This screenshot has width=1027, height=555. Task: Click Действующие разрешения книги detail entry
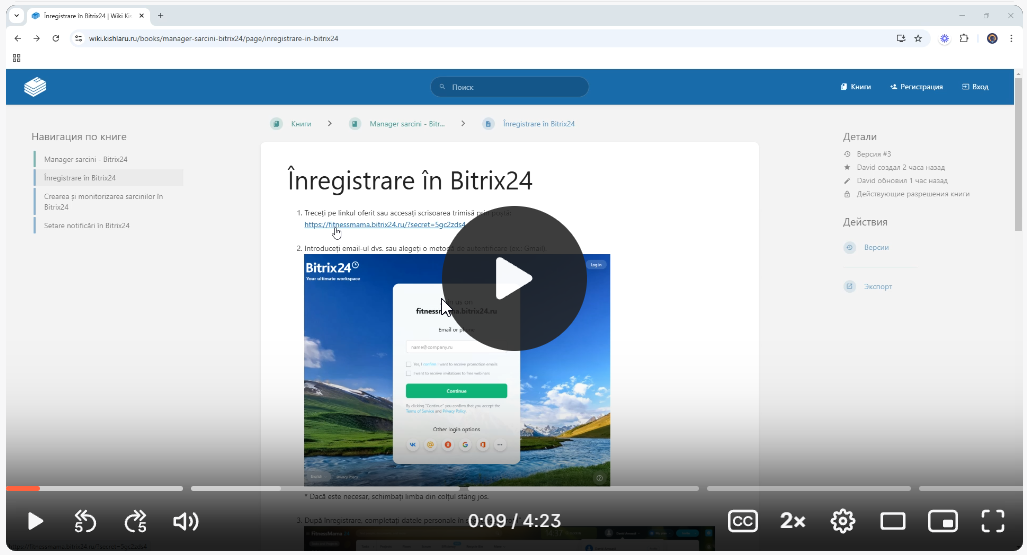click(906, 194)
